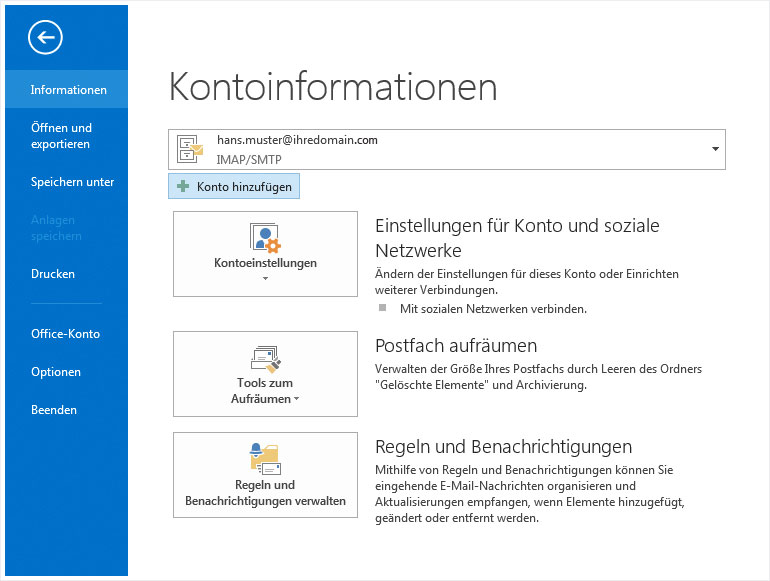Expand the arrow next to Aufräumen
Screen dimensions: 770x581
click(297, 399)
